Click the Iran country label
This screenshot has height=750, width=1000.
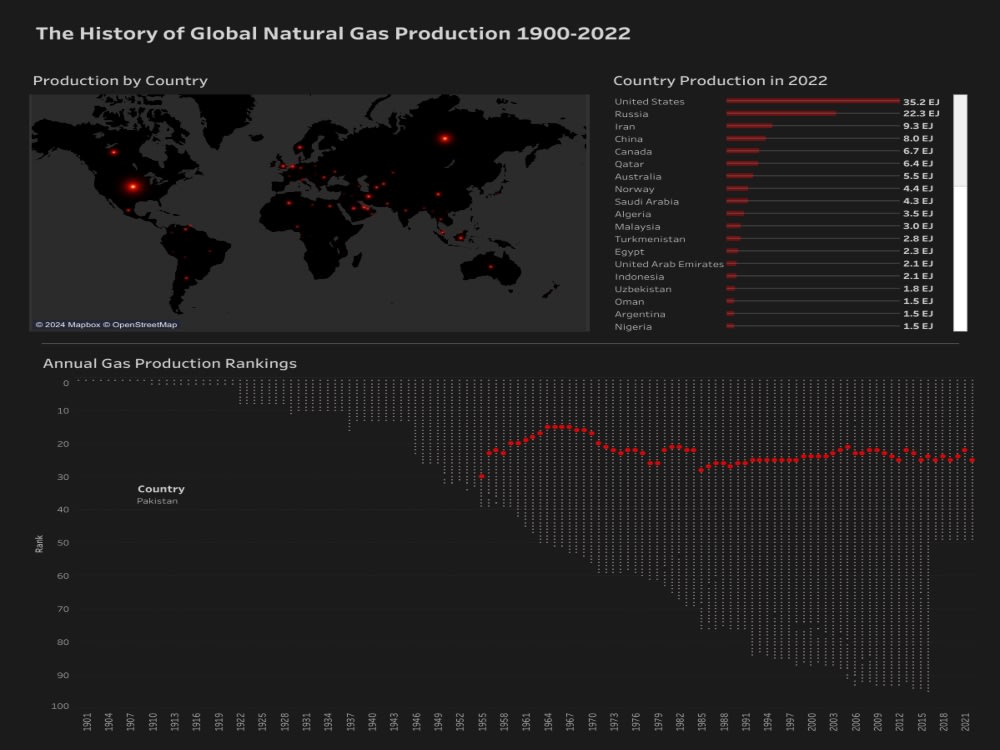tap(624, 126)
